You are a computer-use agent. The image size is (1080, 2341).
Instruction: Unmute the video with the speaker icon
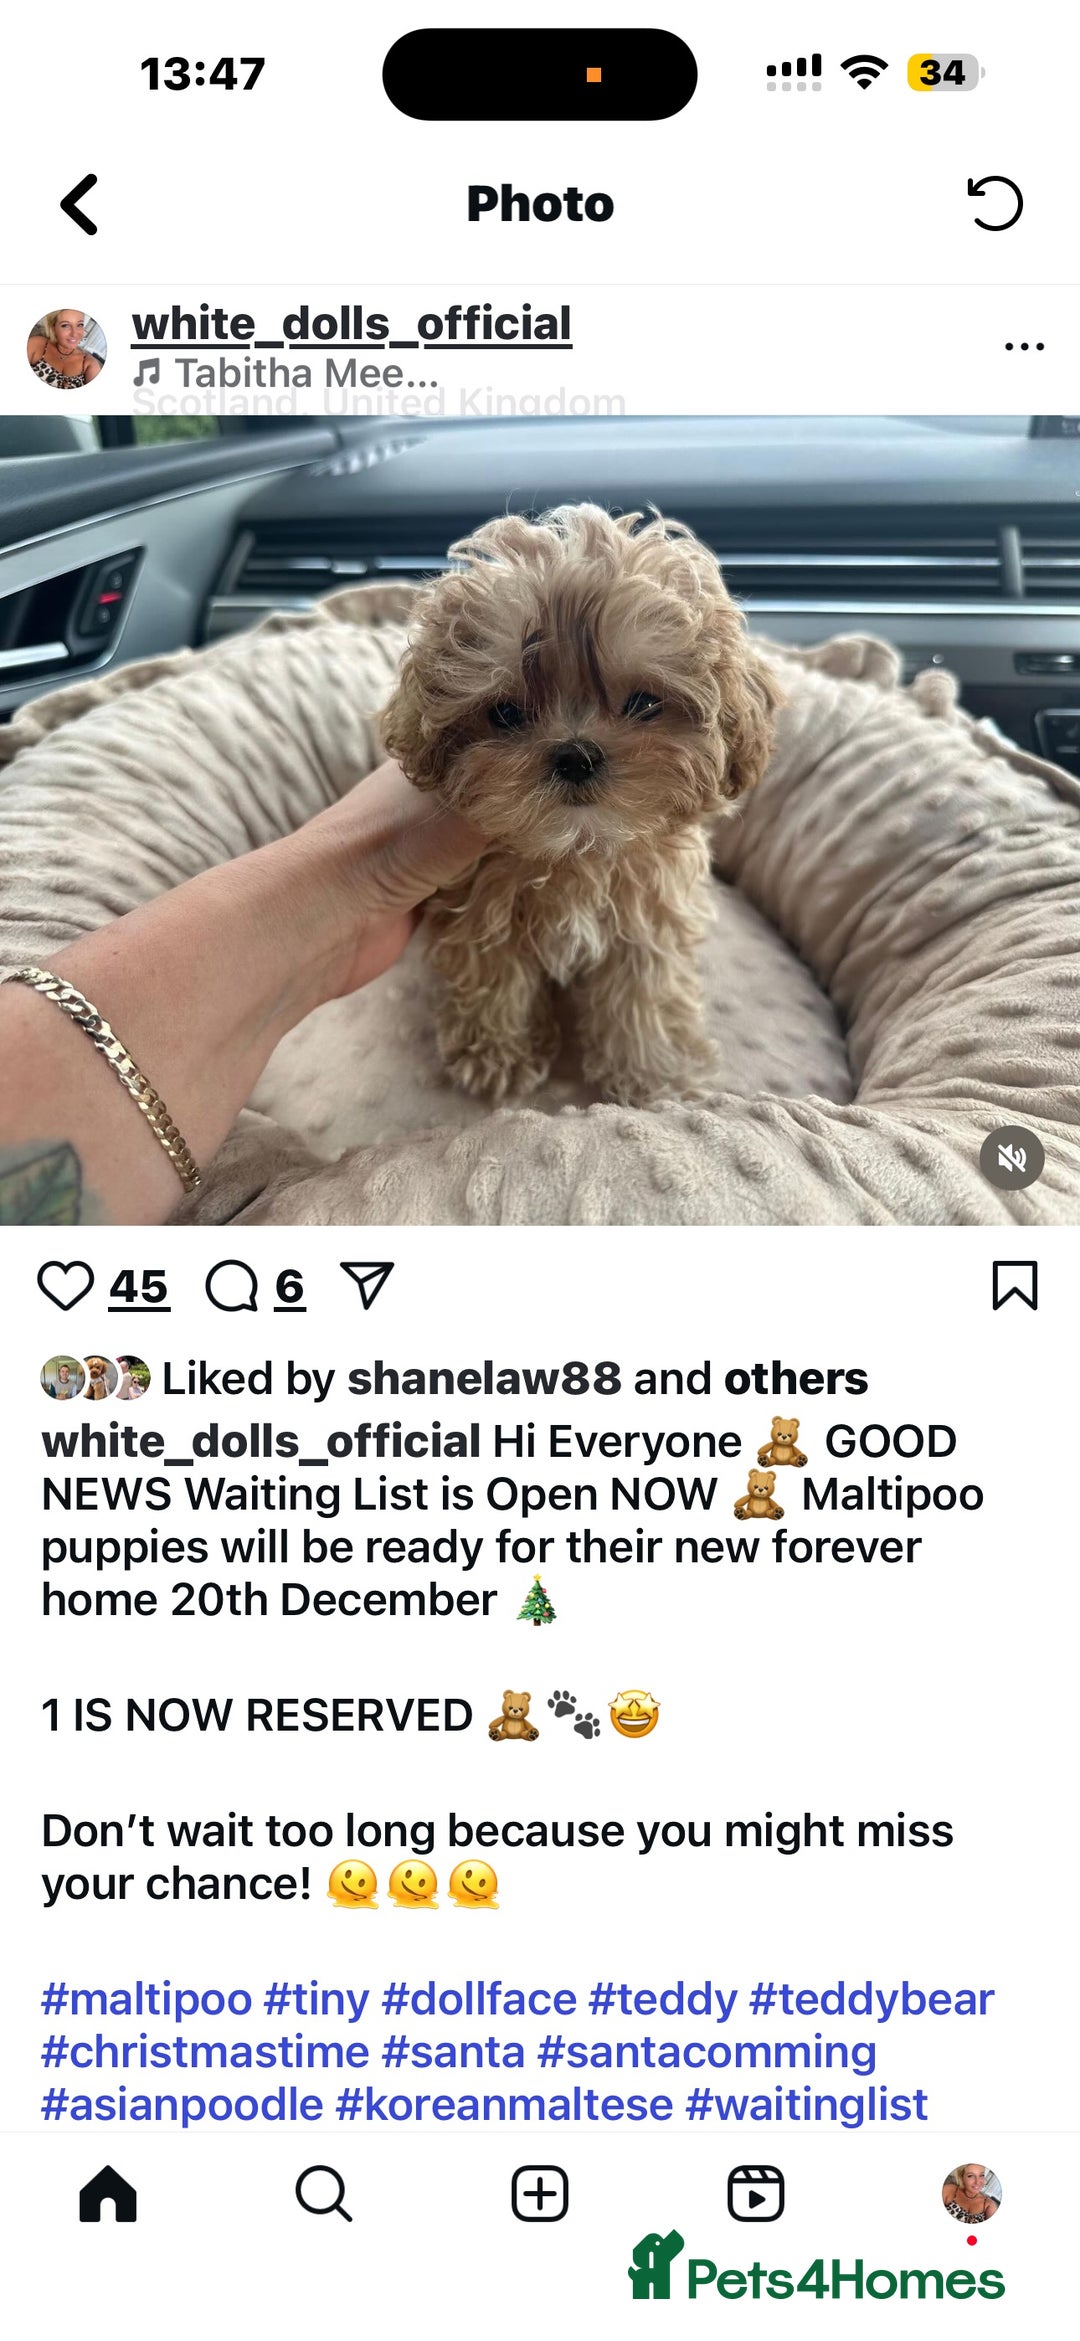(x=1012, y=1158)
